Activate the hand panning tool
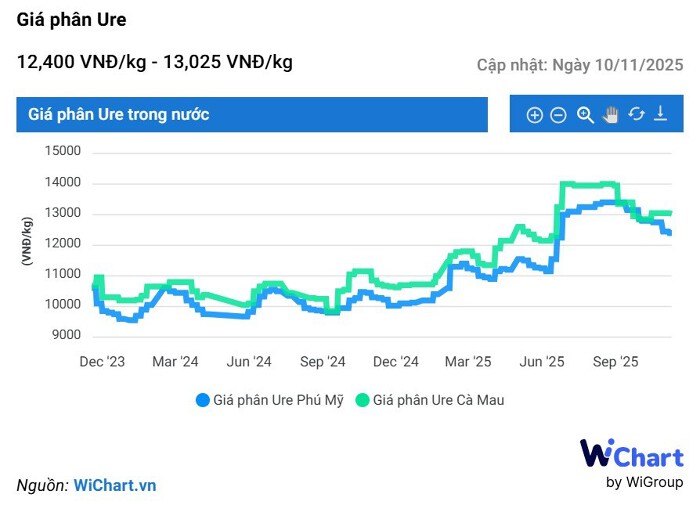The image size is (700, 505). (611, 115)
